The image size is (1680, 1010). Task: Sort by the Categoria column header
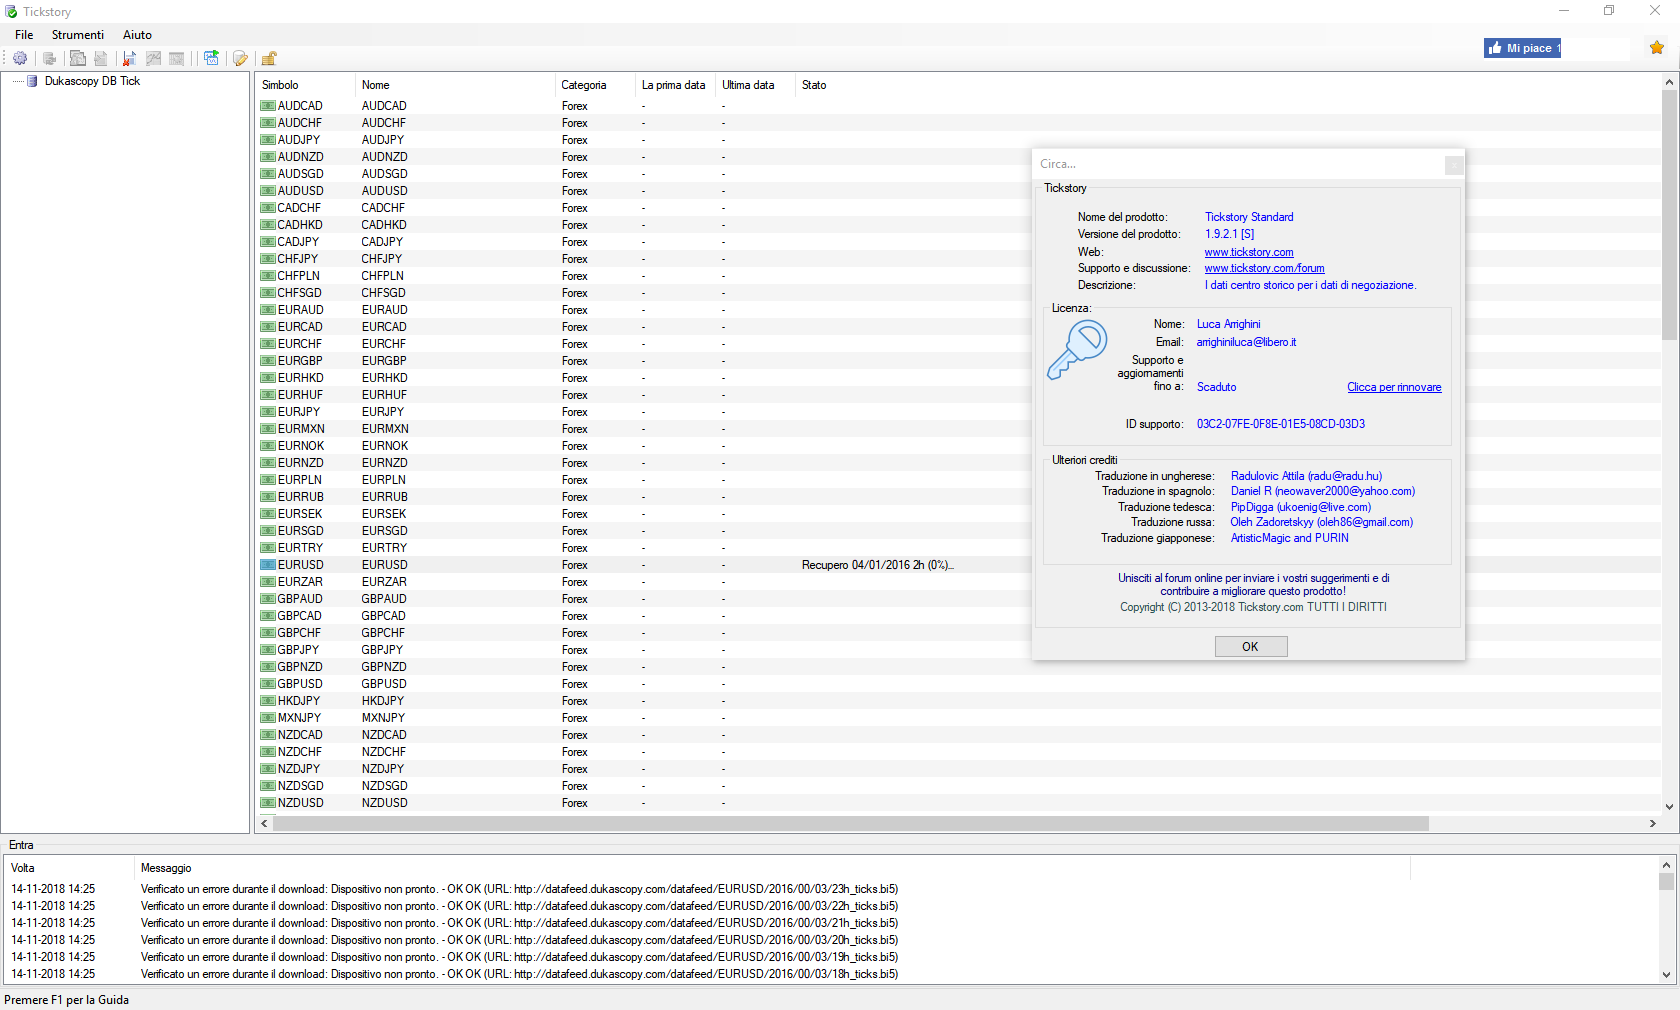(x=595, y=85)
